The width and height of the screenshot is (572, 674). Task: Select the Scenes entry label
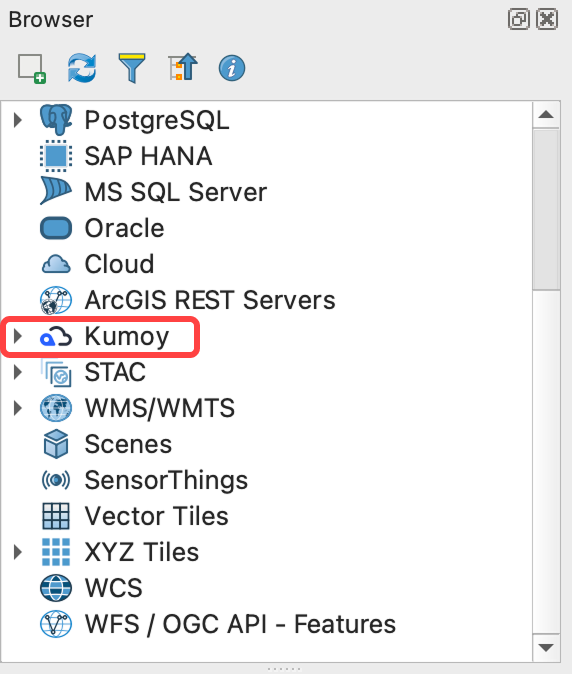[128, 444]
